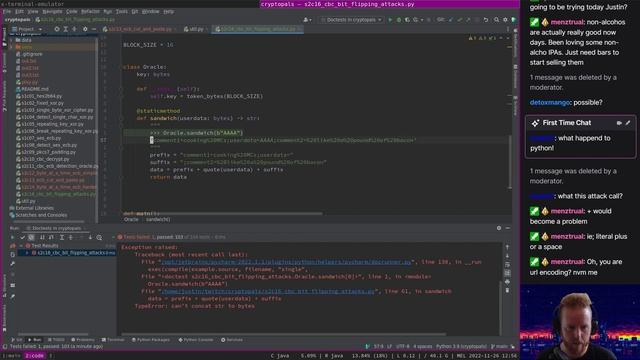Screen dimensions: 640x360
Task: Click the Git update project icon
Action: [x=451, y=20]
